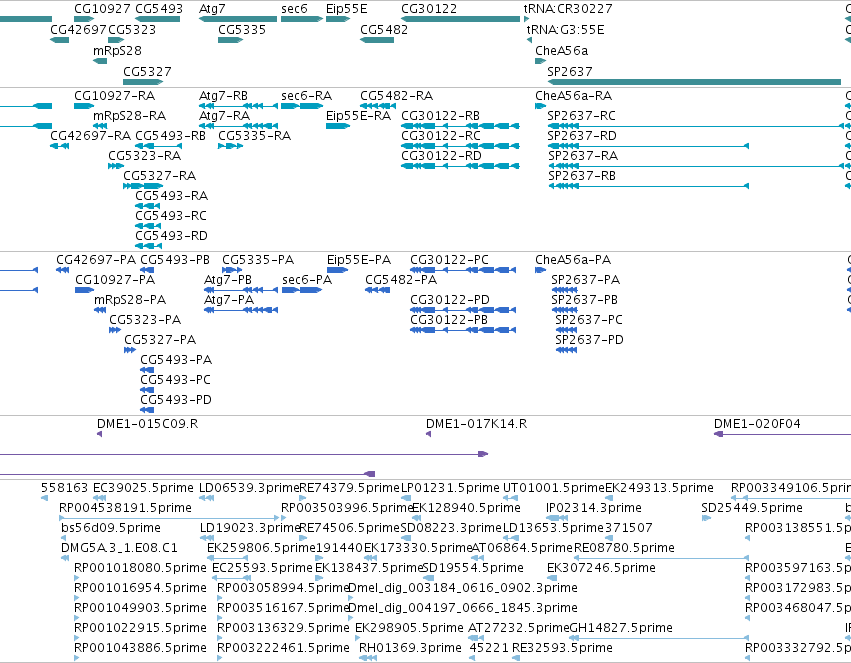Screen dimensions: 851x663
Task: Select transcript Eip55E-RA
Action: 338,126
